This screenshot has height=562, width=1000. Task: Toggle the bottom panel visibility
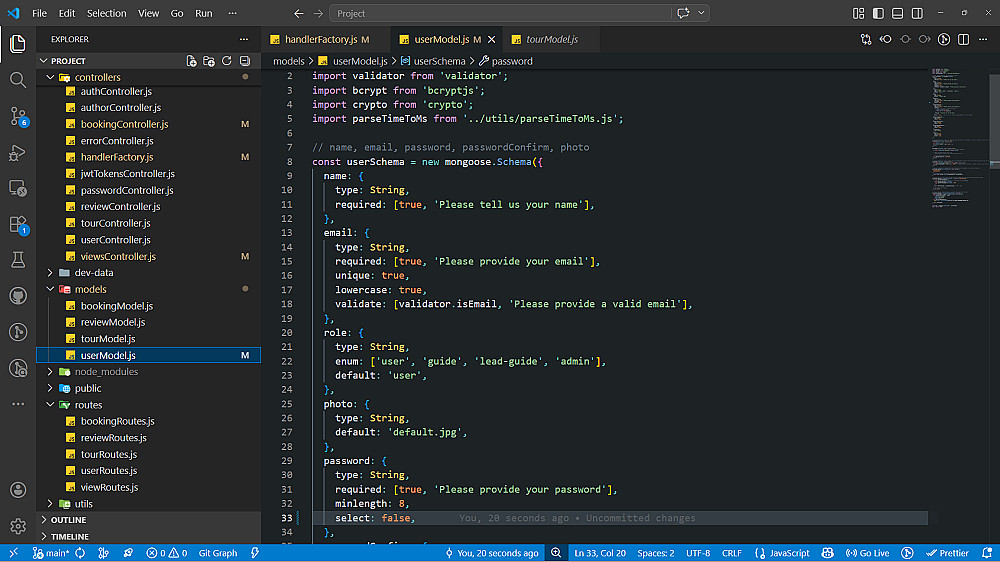click(x=895, y=13)
